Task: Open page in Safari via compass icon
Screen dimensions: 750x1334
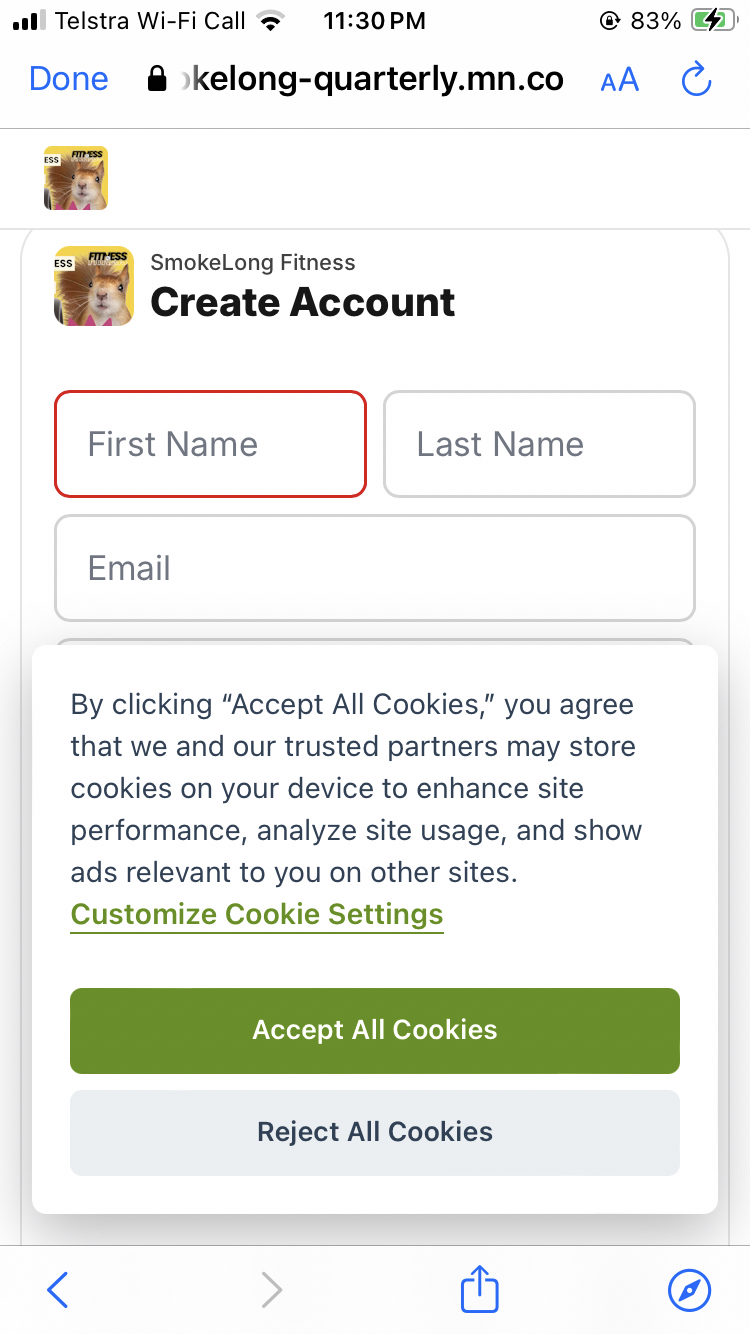Action: coord(689,1290)
